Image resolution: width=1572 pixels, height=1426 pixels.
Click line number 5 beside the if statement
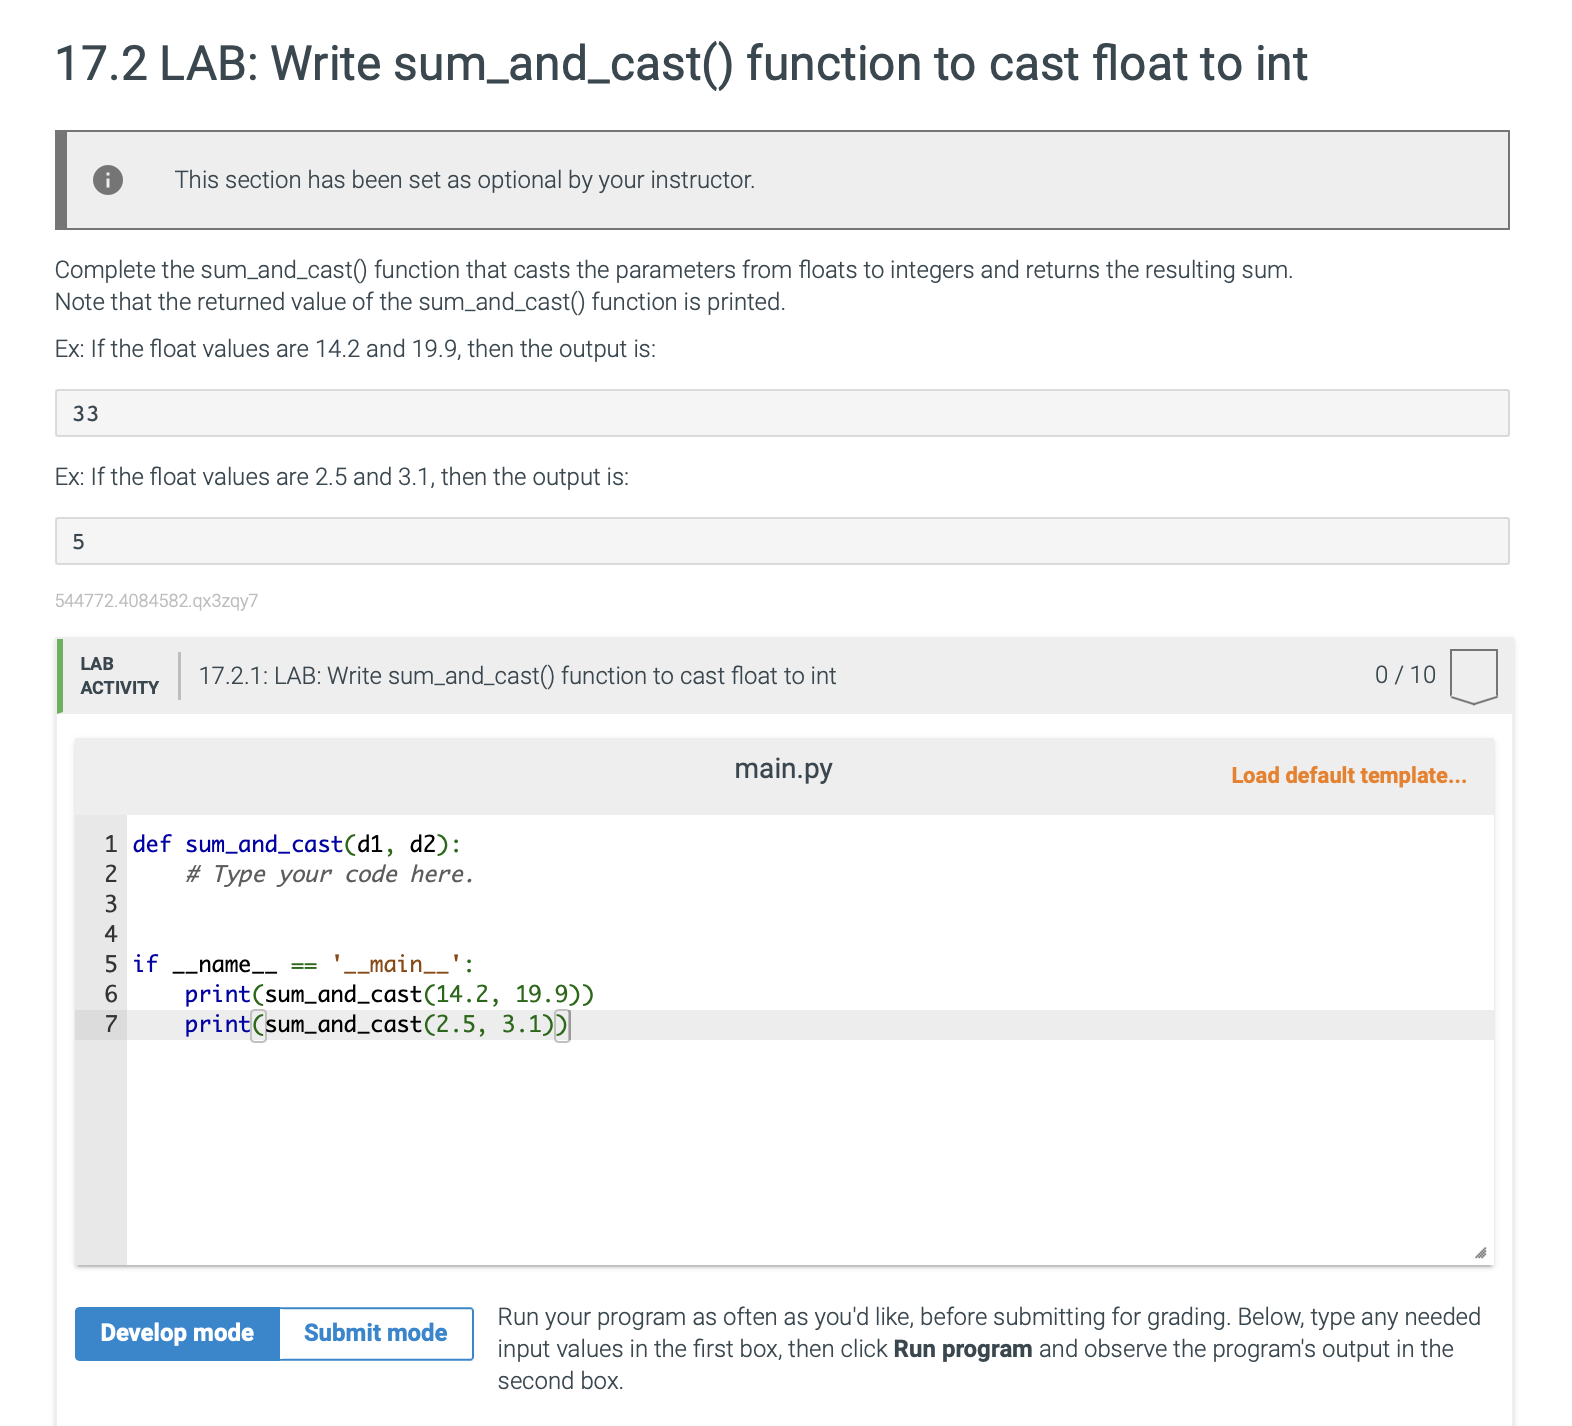pyautogui.click(x=110, y=964)
